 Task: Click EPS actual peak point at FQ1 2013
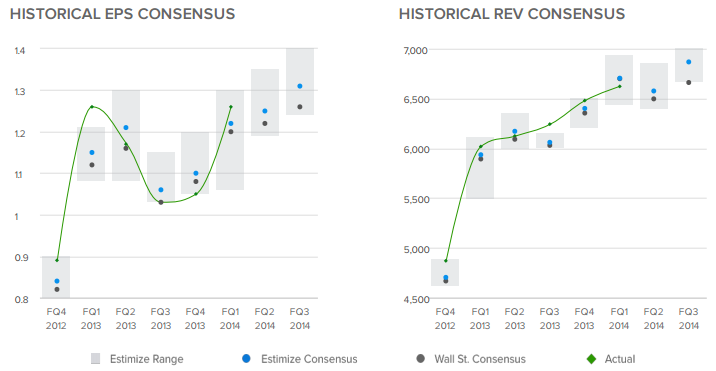pos(92,106)
